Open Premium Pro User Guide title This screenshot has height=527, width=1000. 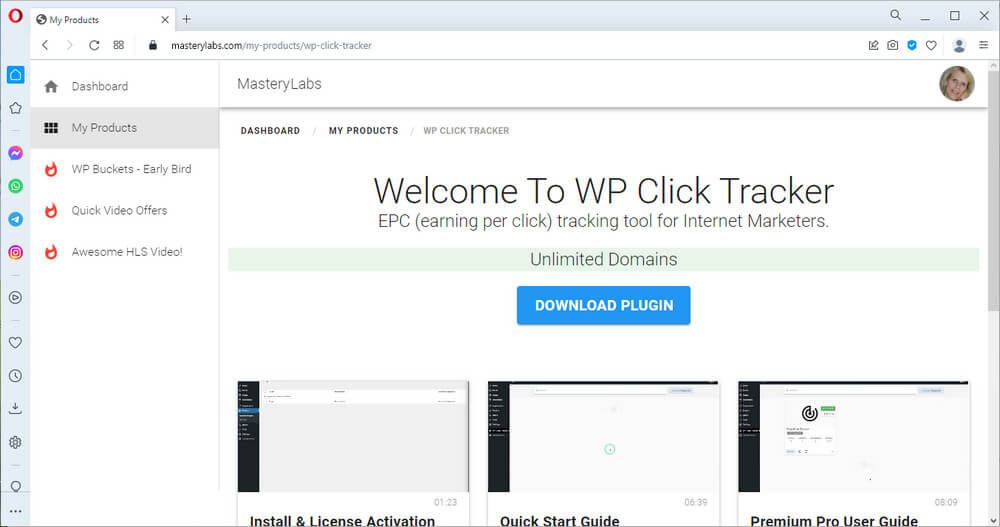pos(834,521)
